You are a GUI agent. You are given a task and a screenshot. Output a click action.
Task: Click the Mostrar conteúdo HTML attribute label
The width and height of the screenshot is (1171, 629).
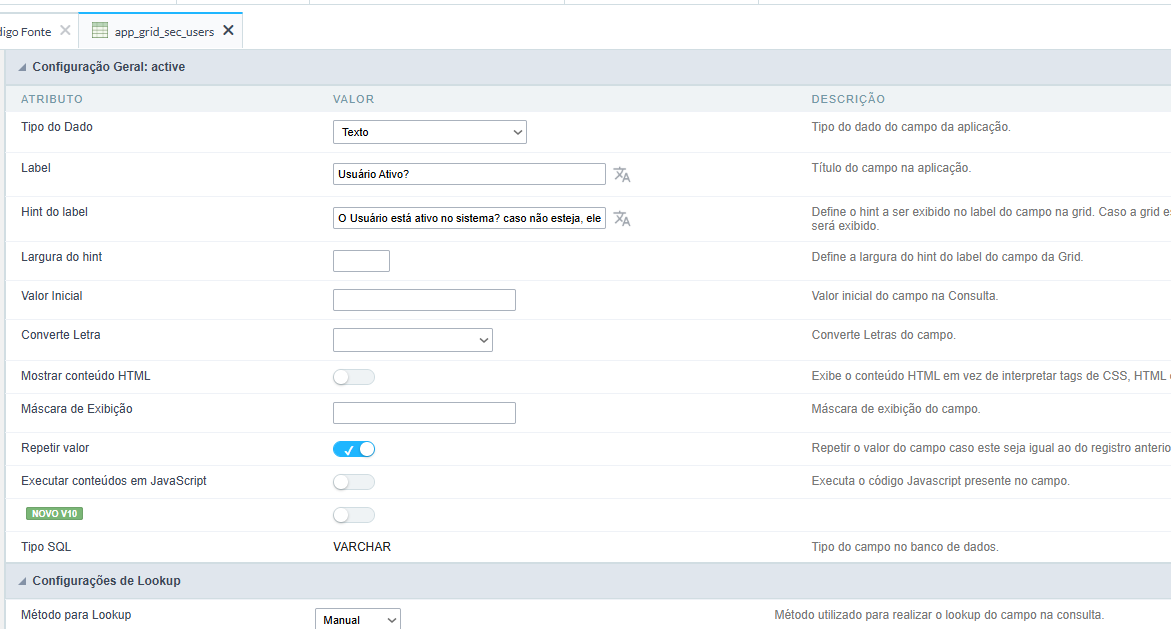86,376
